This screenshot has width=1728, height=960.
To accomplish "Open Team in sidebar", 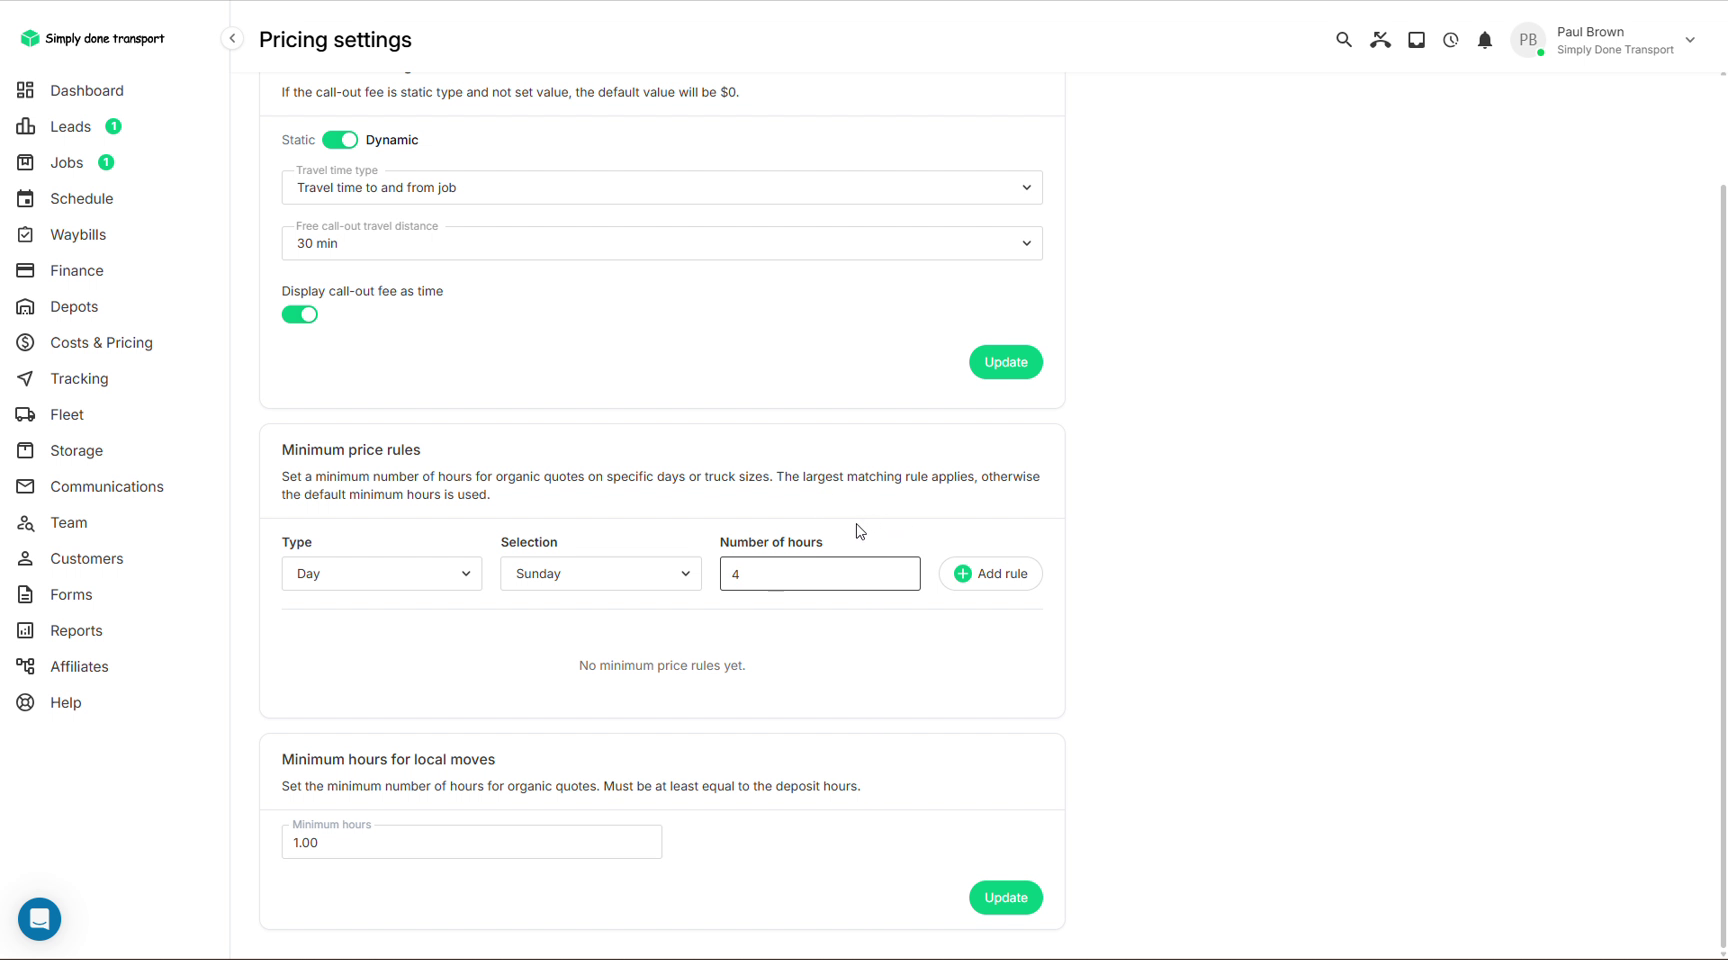I will pos(68,522).
